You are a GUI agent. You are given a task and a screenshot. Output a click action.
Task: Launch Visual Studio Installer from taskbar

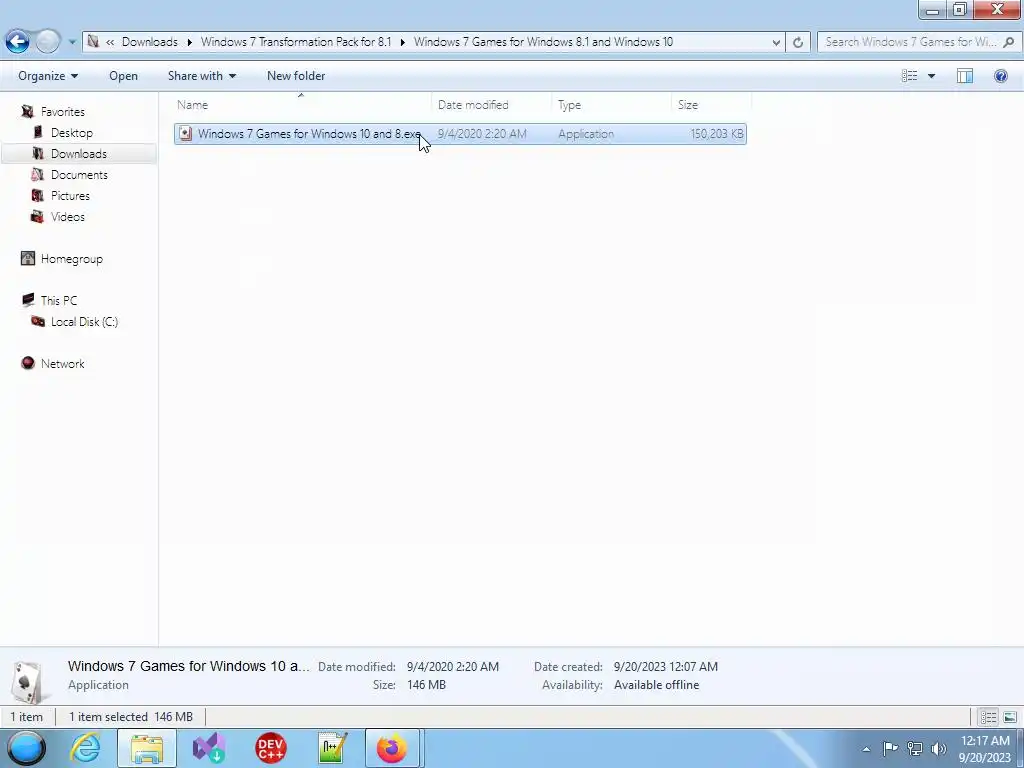pyautogui.click(x=209, y=748)
